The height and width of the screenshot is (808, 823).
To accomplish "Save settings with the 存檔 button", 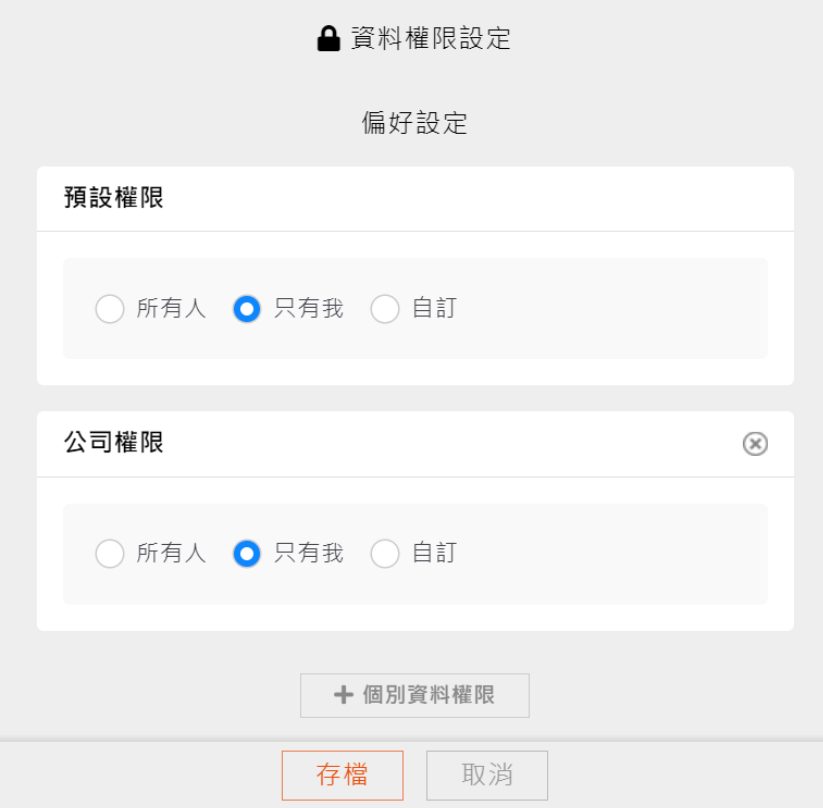I will tap(342, 775).
